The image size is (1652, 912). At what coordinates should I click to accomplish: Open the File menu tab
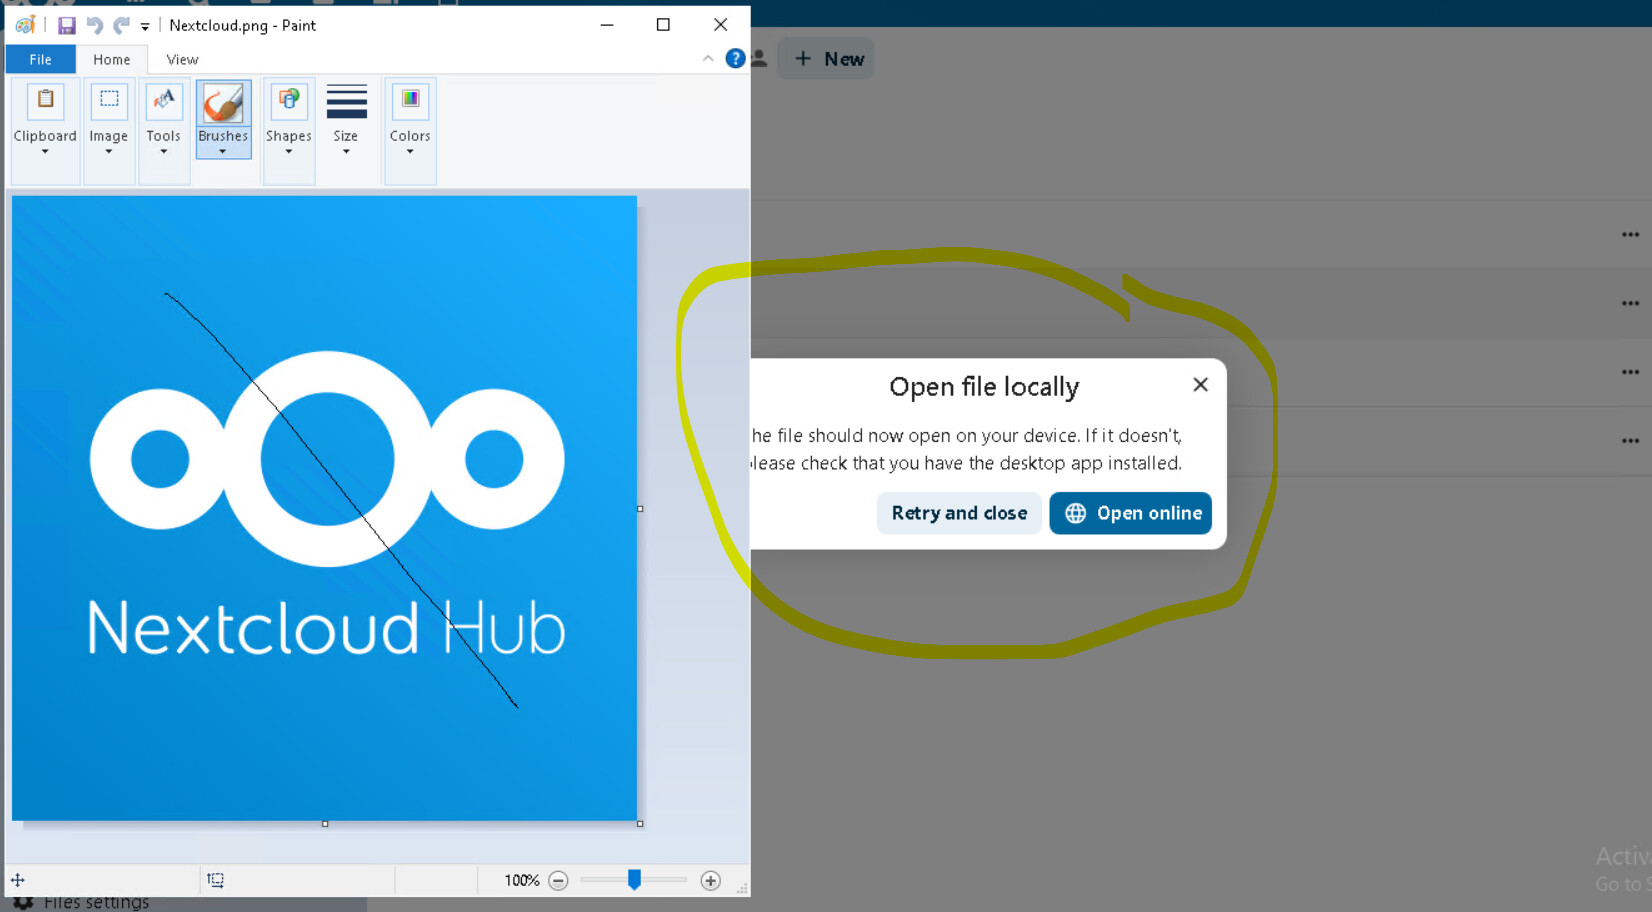(40, 60)
